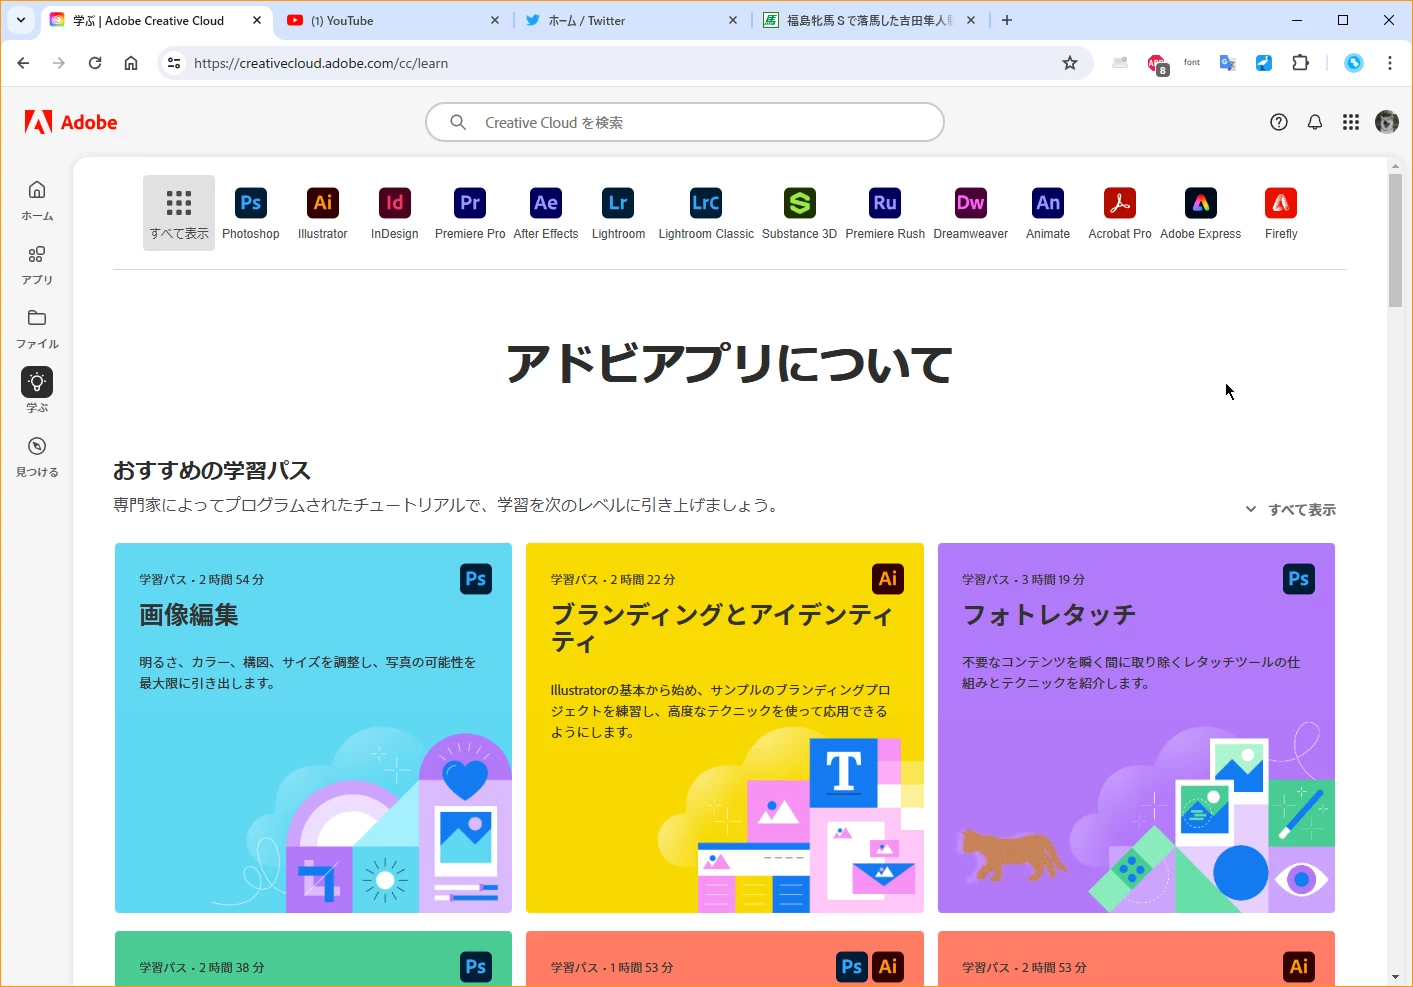Open the browser extensions puzzle icon
1413x987 pixels.
1300,63
